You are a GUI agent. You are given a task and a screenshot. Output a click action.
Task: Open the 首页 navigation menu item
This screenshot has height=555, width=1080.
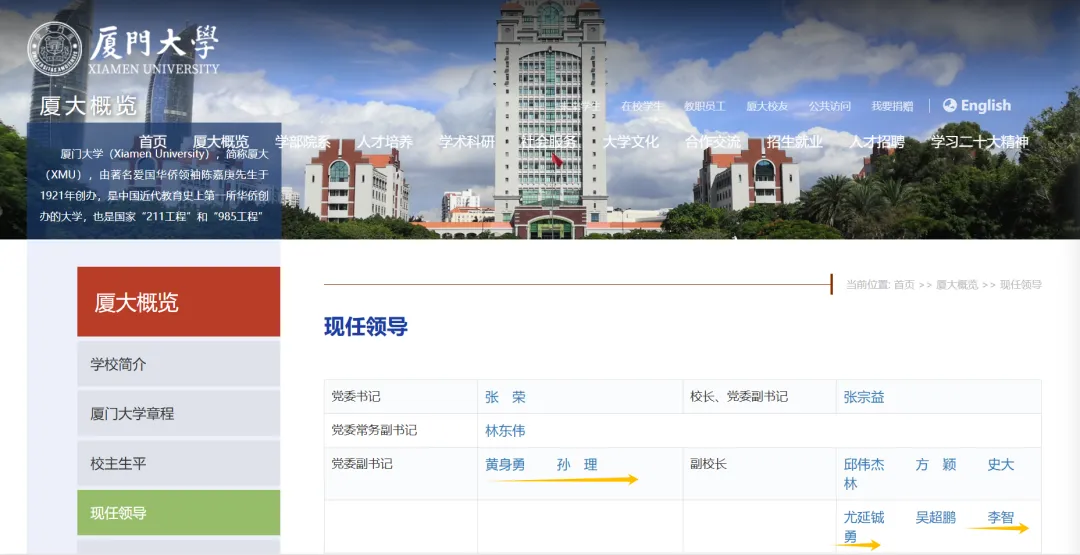click(x=153, y=142)
